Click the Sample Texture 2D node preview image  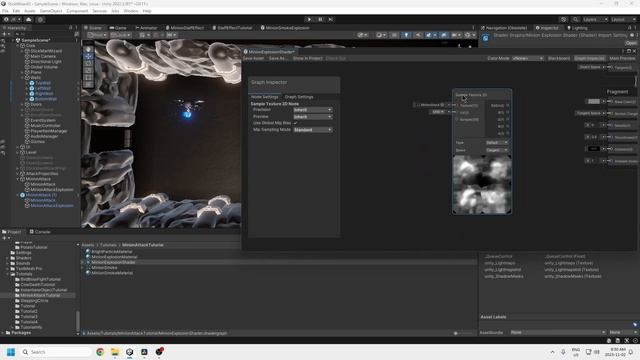click(482, 184)
